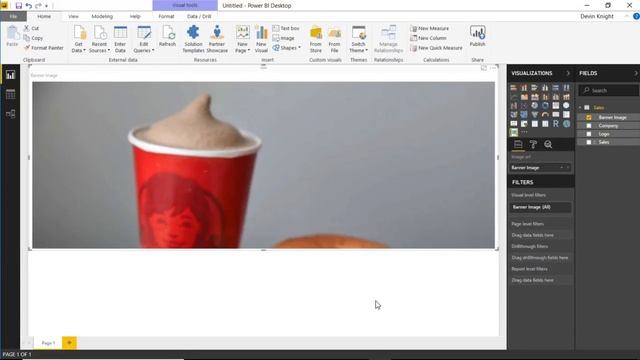This screenshot has width=640, height=360.
Task: Choose the Pie chart visualization
Action: [535, 105]
